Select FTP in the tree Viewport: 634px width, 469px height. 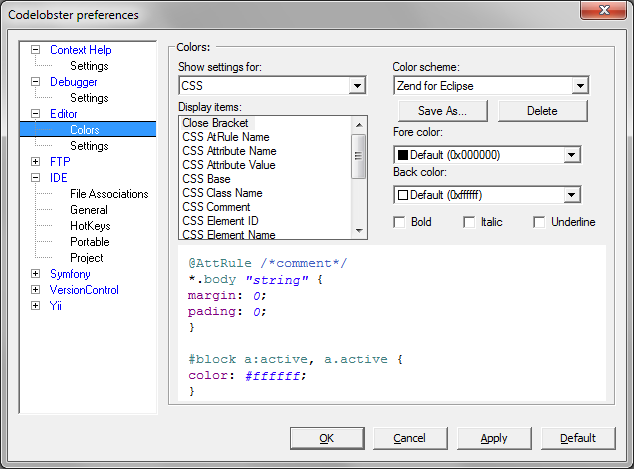60,162
